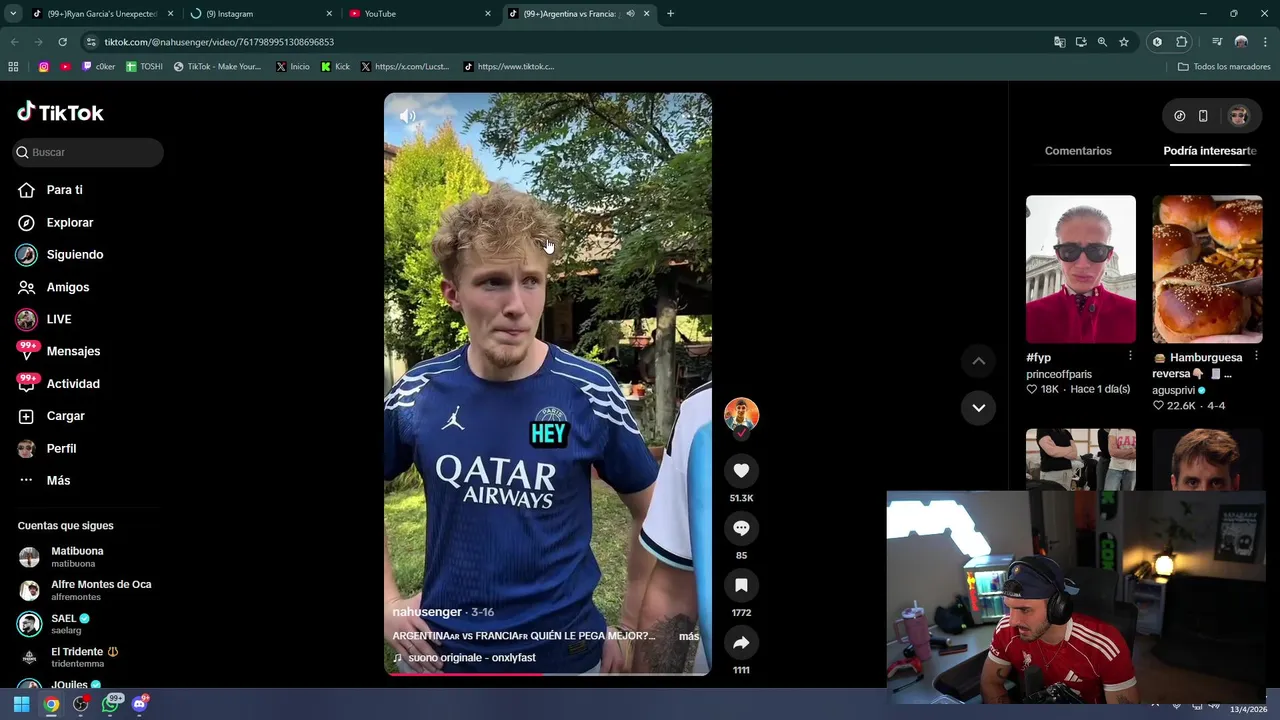The height and width of the screenshot is (720, 1280).
Task: Expand caption by clicking más
Action: tap(689, 636)
